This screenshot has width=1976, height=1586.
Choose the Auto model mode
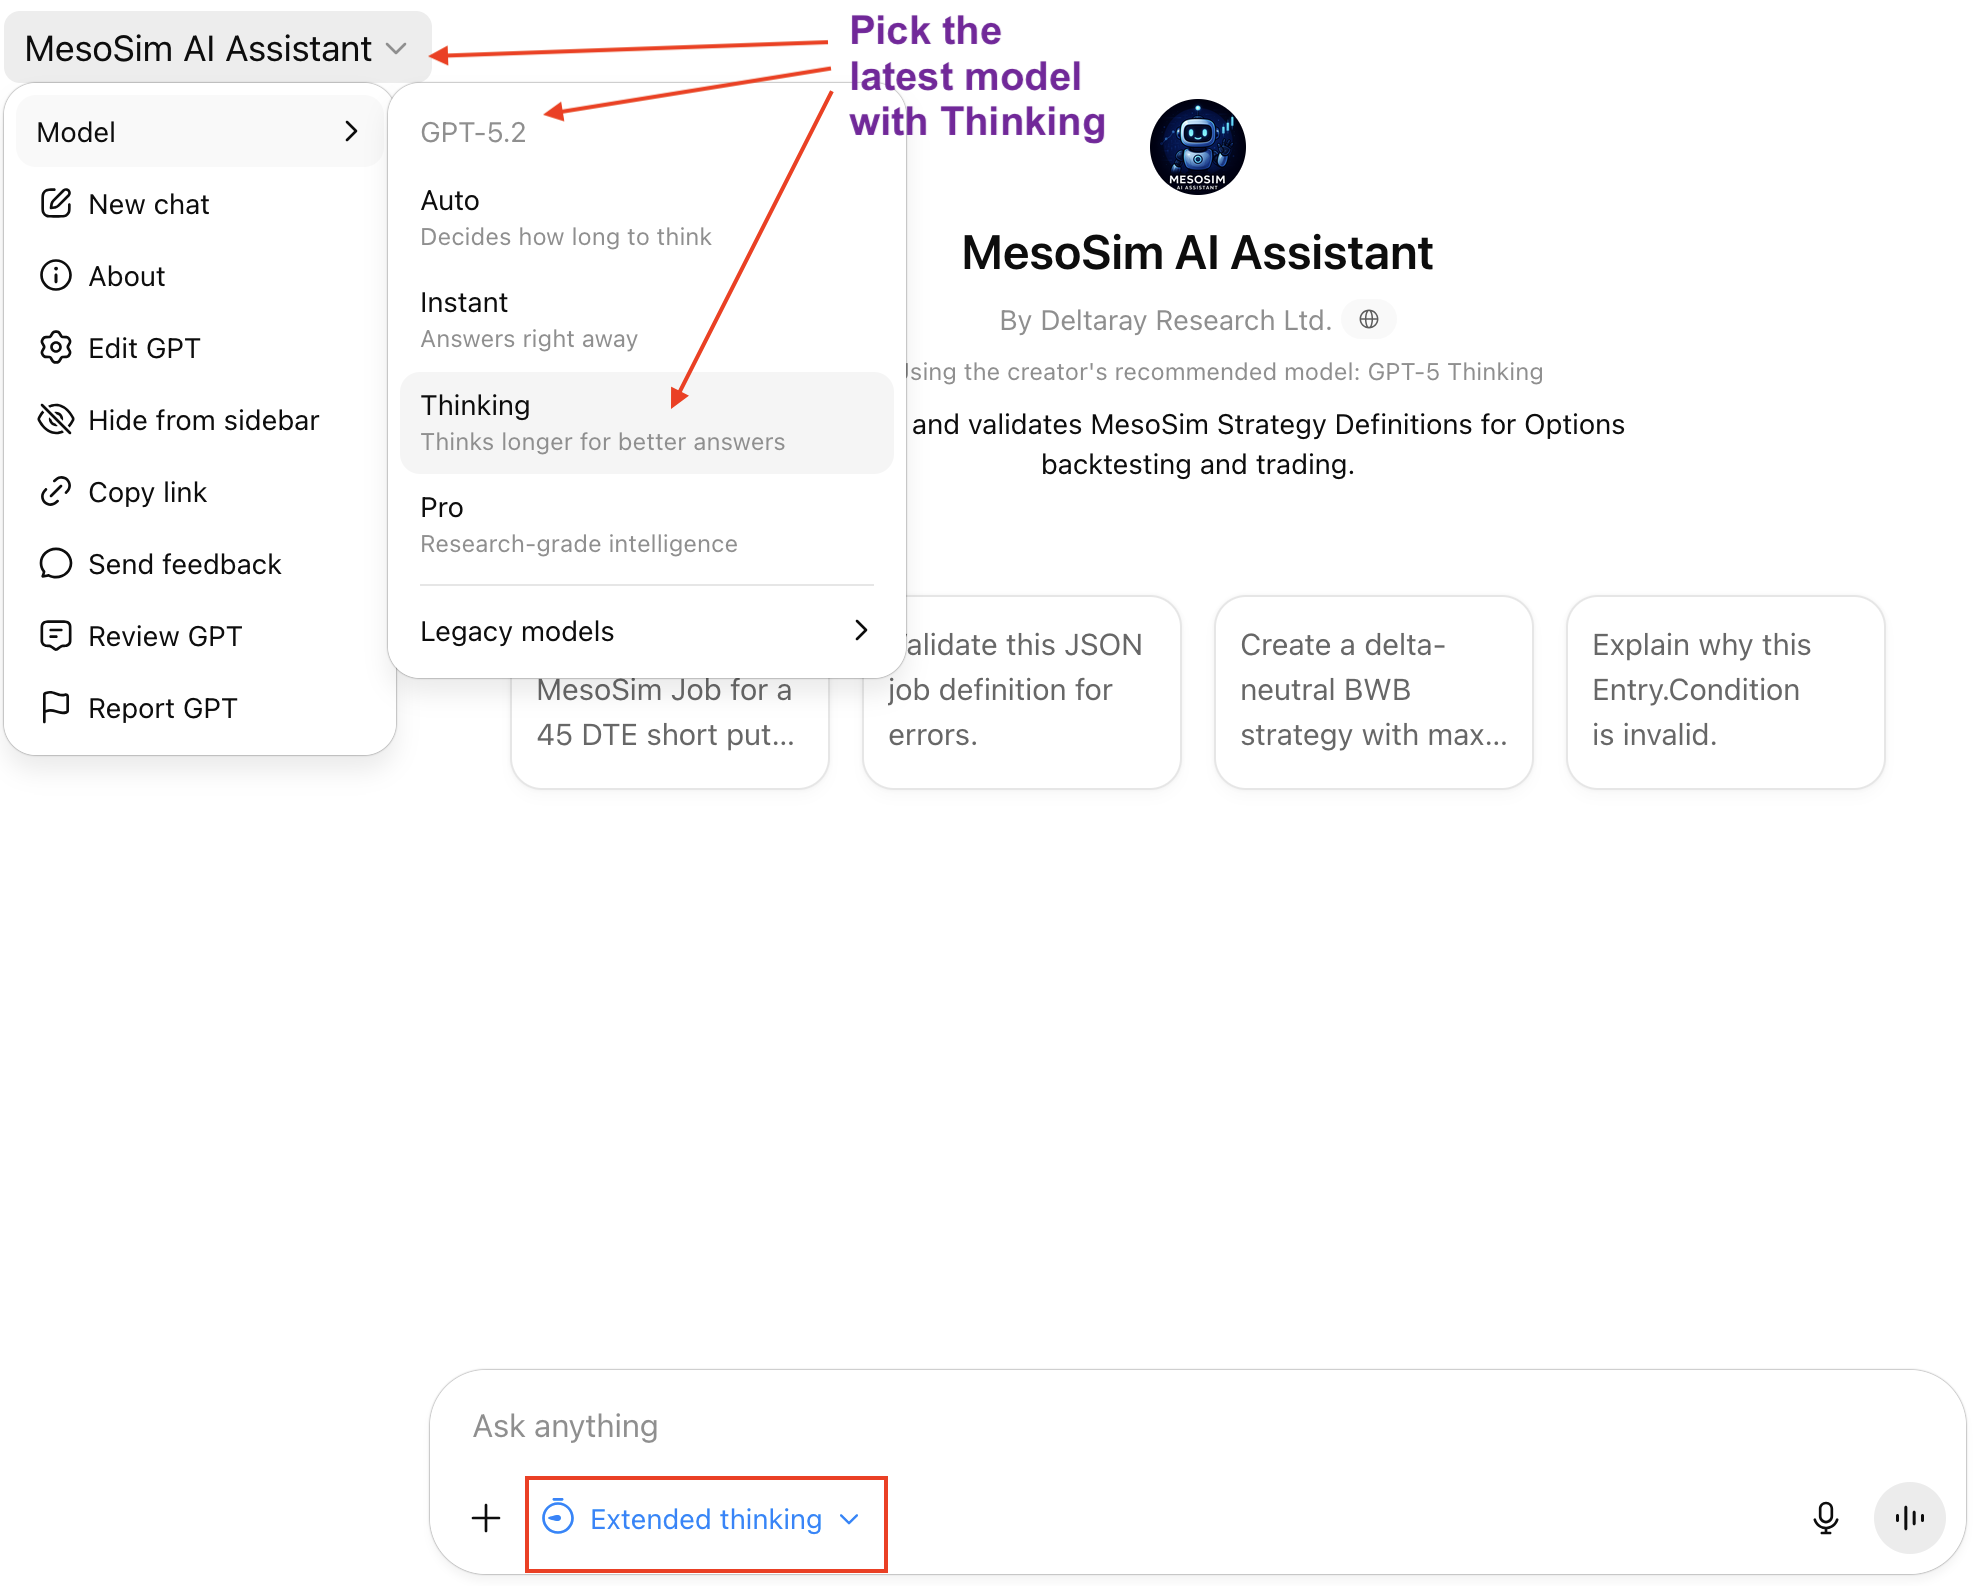(646, 218)
